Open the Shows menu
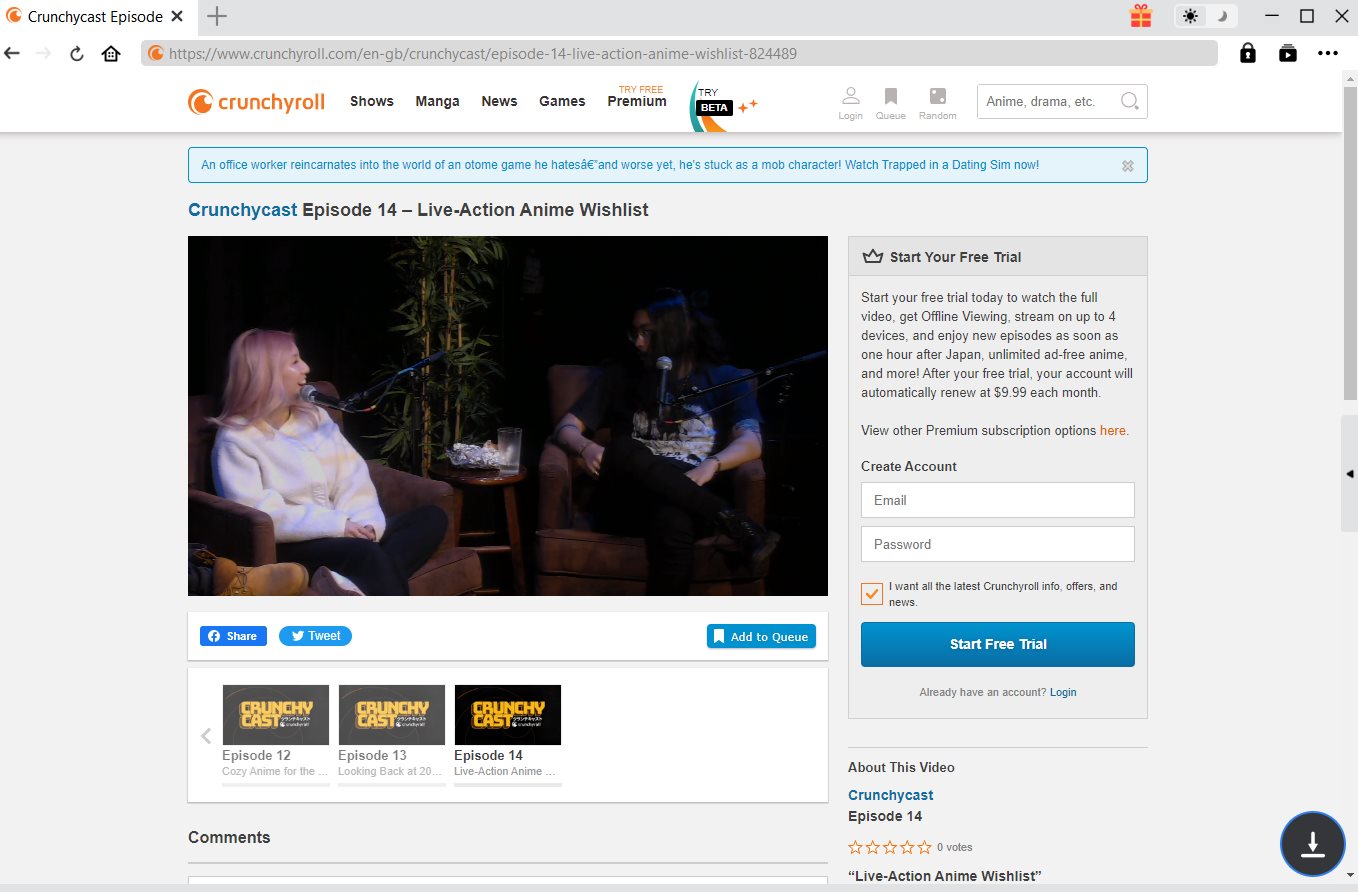 (371, 101)
